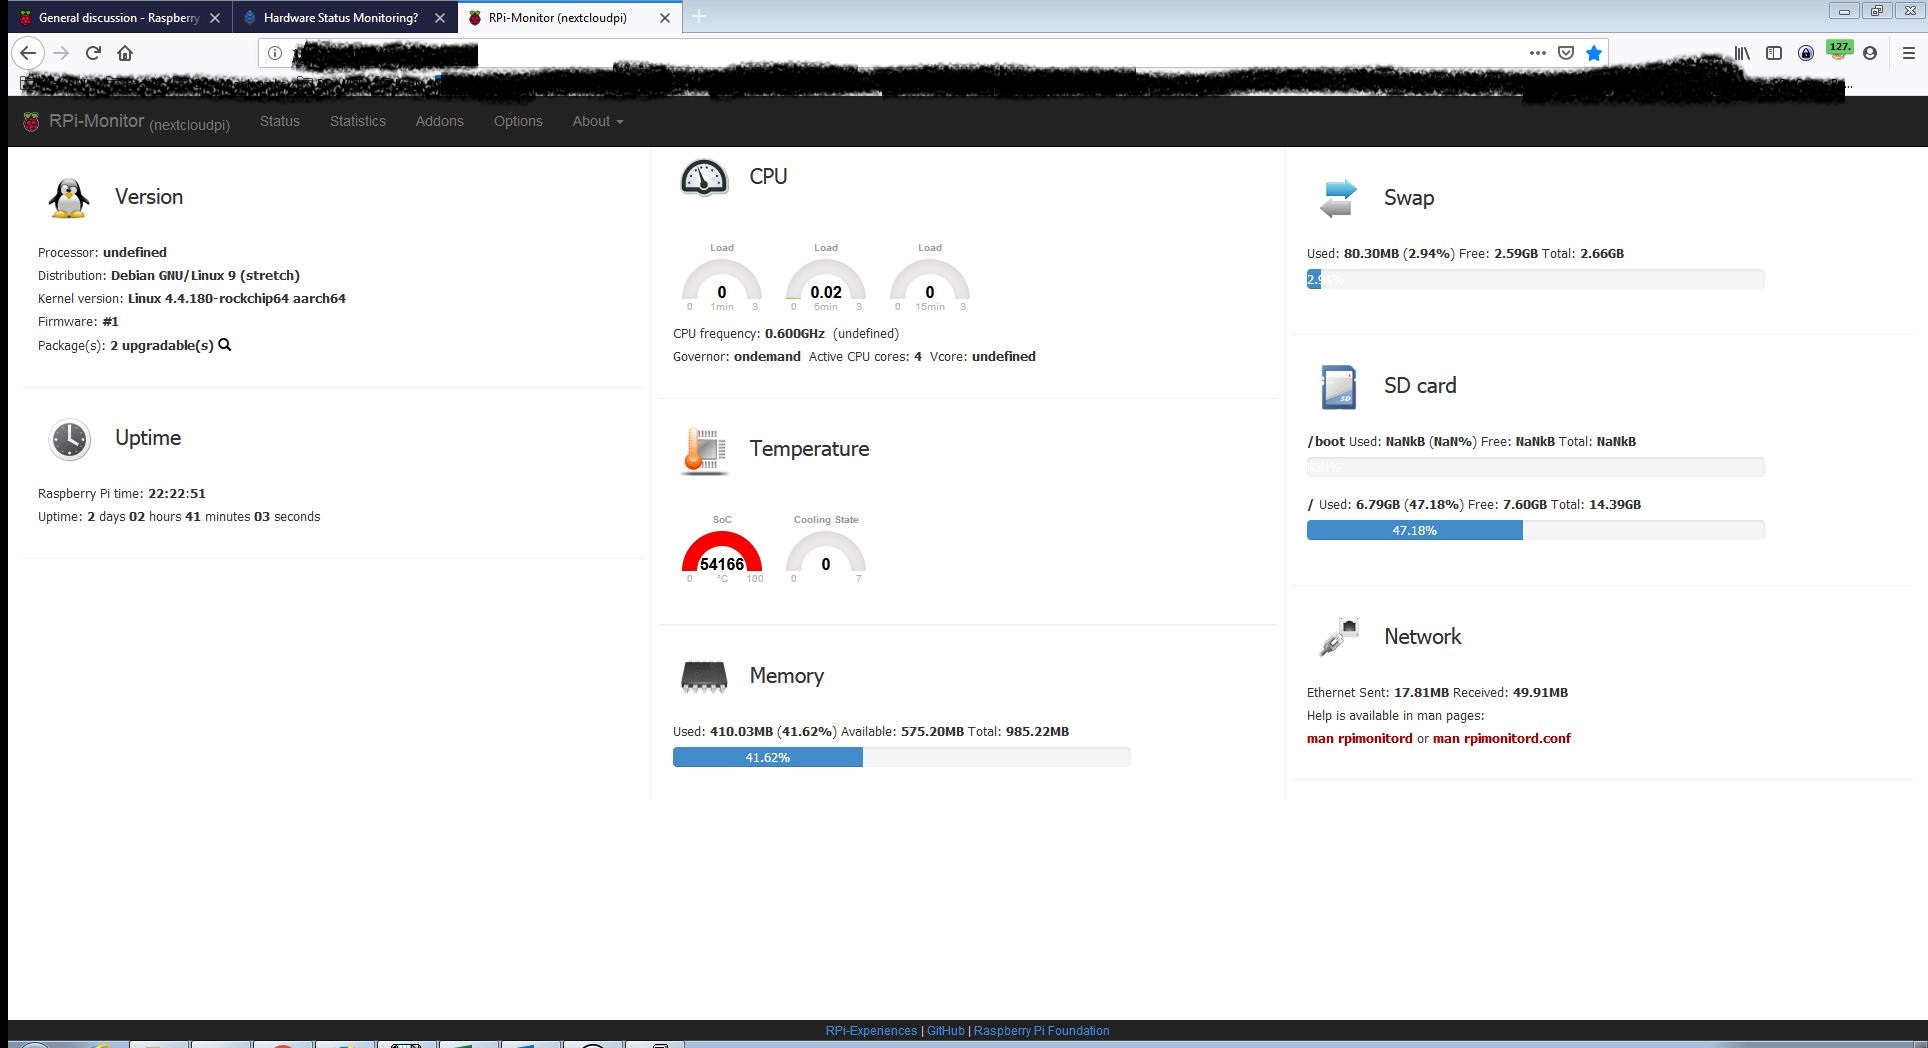Click the Firefox reload page icon
Screen dimensions: 1928x1048
point(93,53)
